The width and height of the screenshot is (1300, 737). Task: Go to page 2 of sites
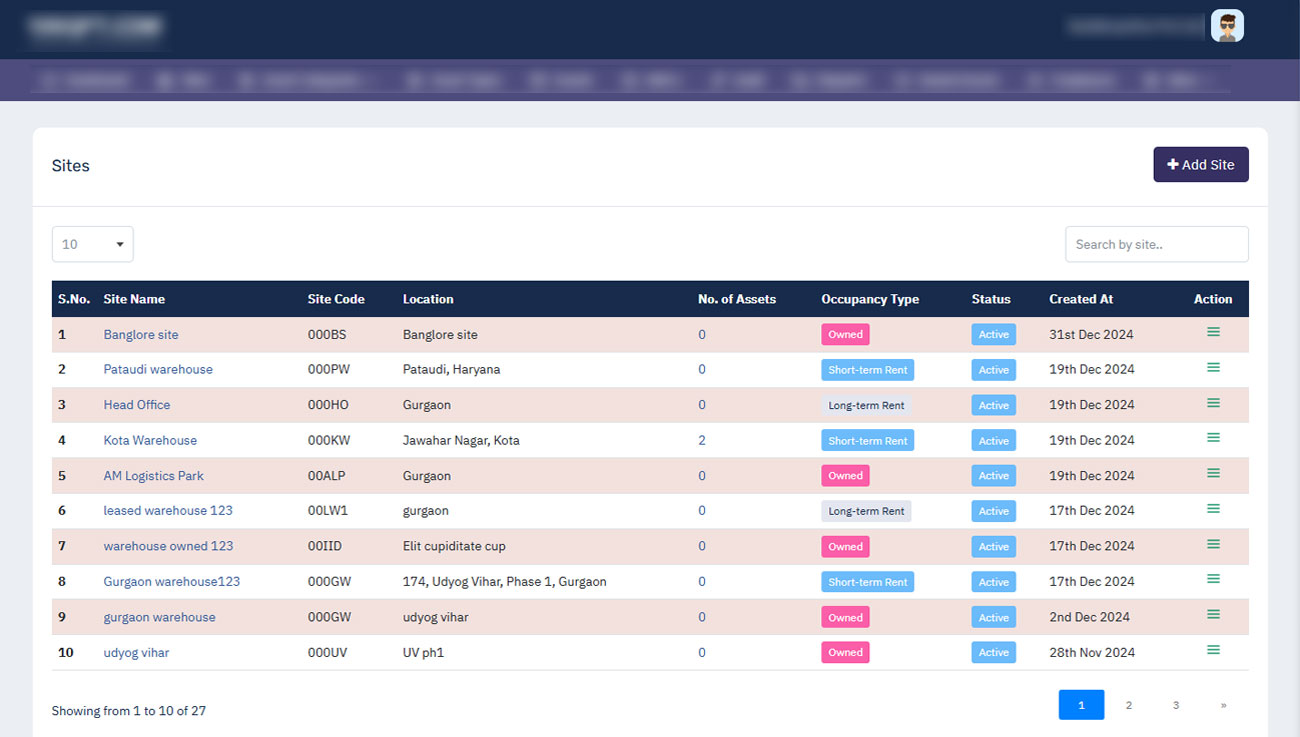(x=1128, y=705)
